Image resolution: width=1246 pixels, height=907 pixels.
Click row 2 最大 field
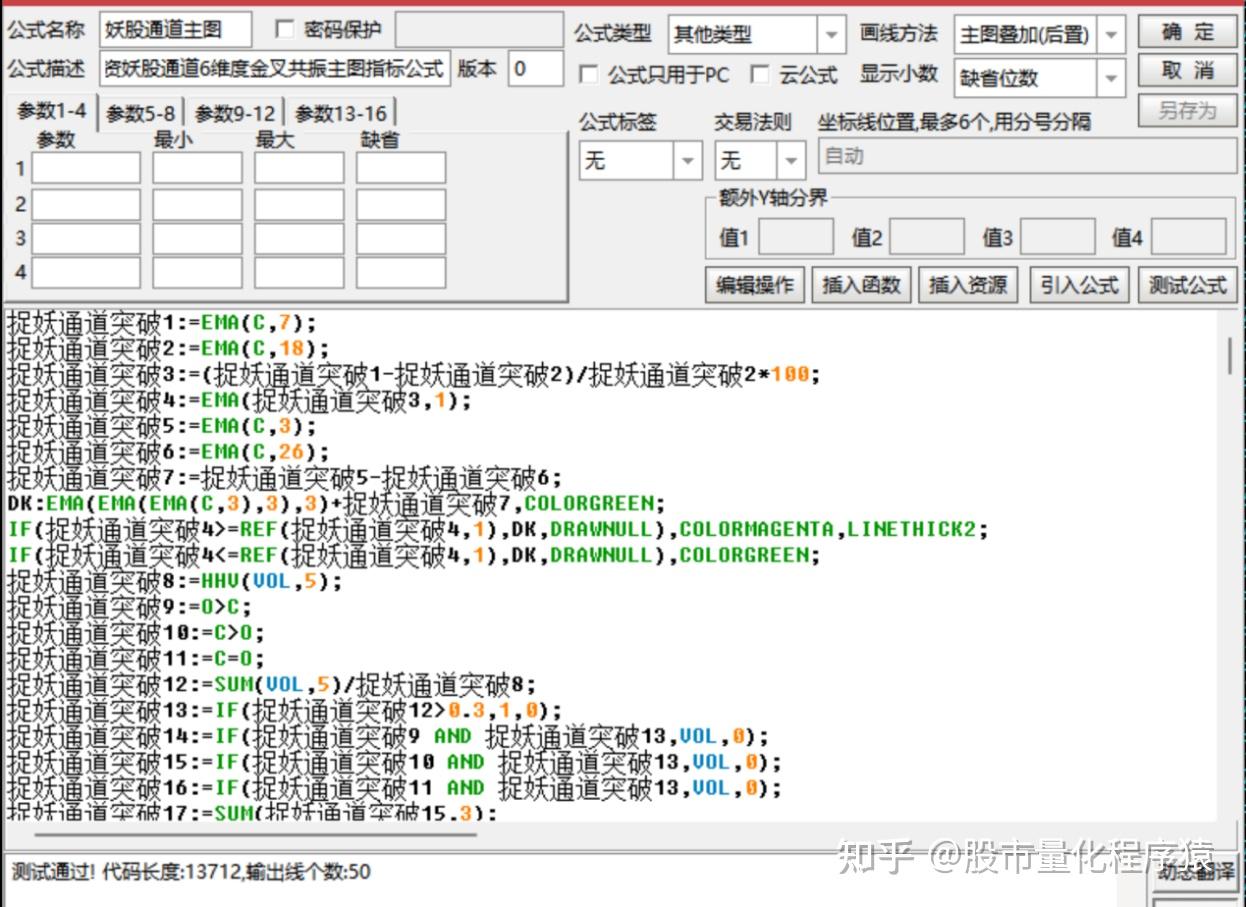pyautogui.click(x=298, y=204)
